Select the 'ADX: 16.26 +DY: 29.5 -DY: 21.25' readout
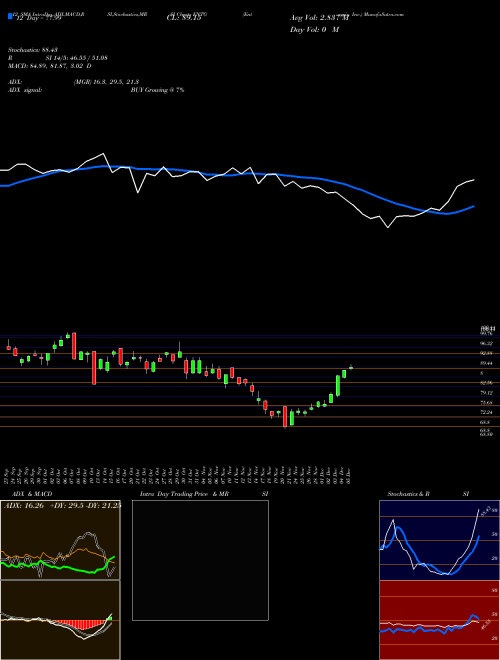The width and height of the screenshot is (500, 660). click(x=62, y=506)
